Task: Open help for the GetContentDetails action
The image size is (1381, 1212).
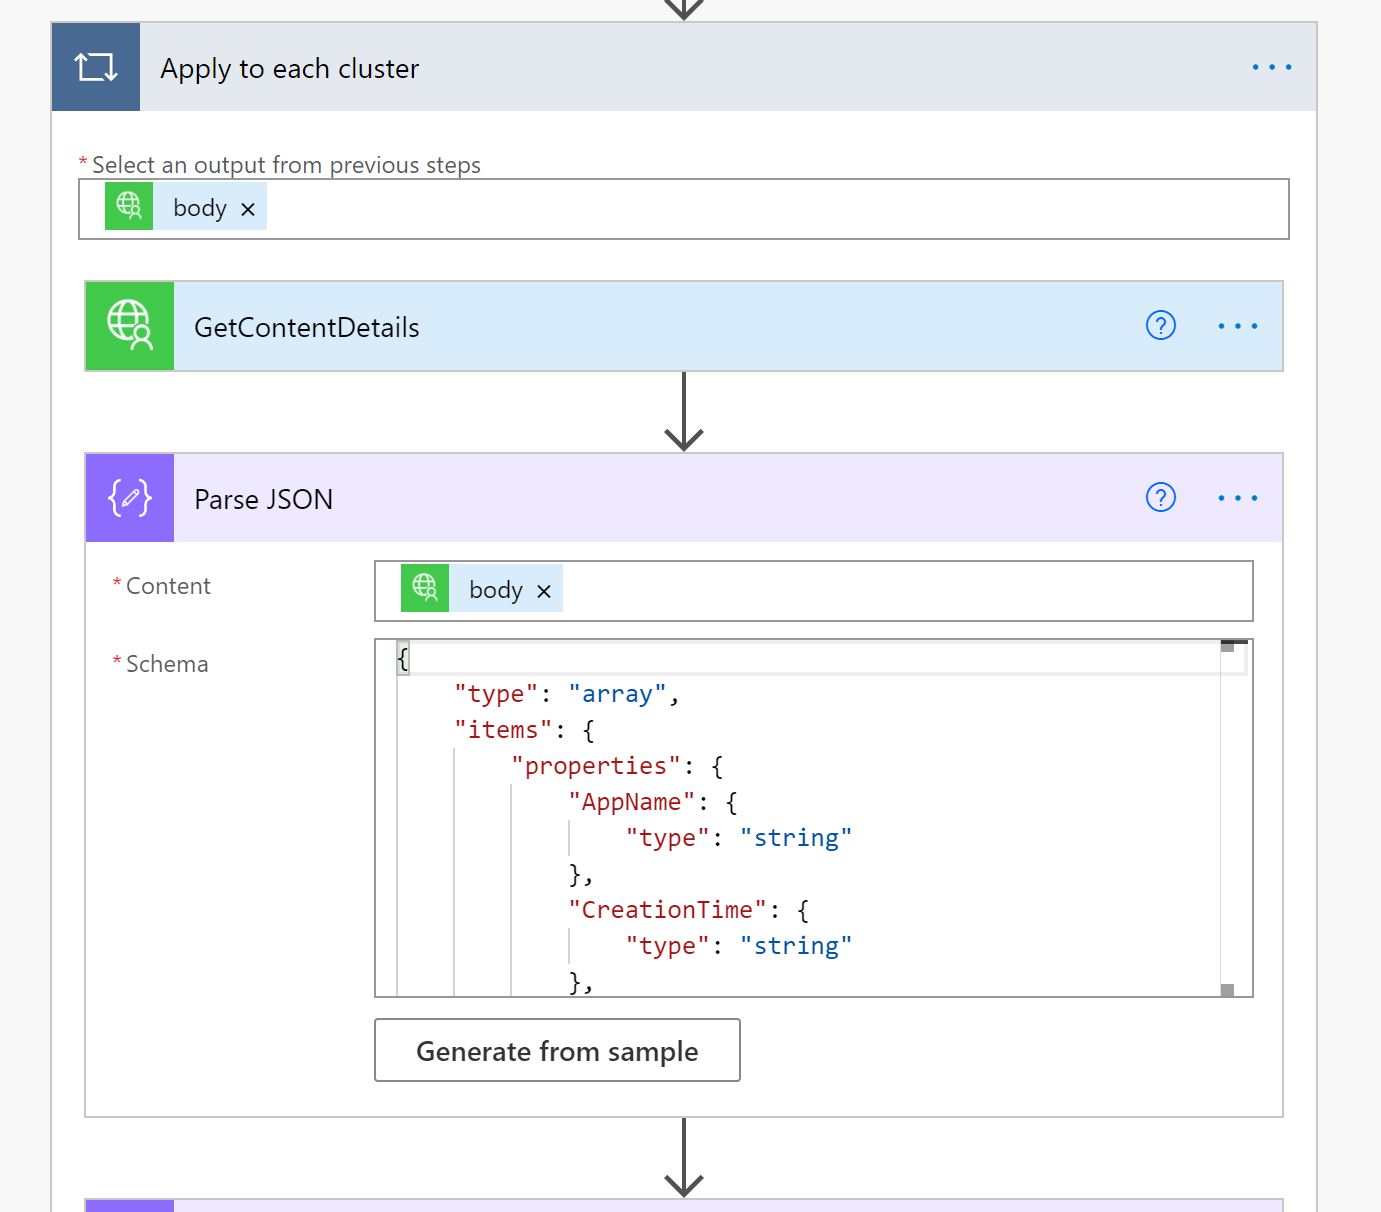Action: [x=1160, y=326]
